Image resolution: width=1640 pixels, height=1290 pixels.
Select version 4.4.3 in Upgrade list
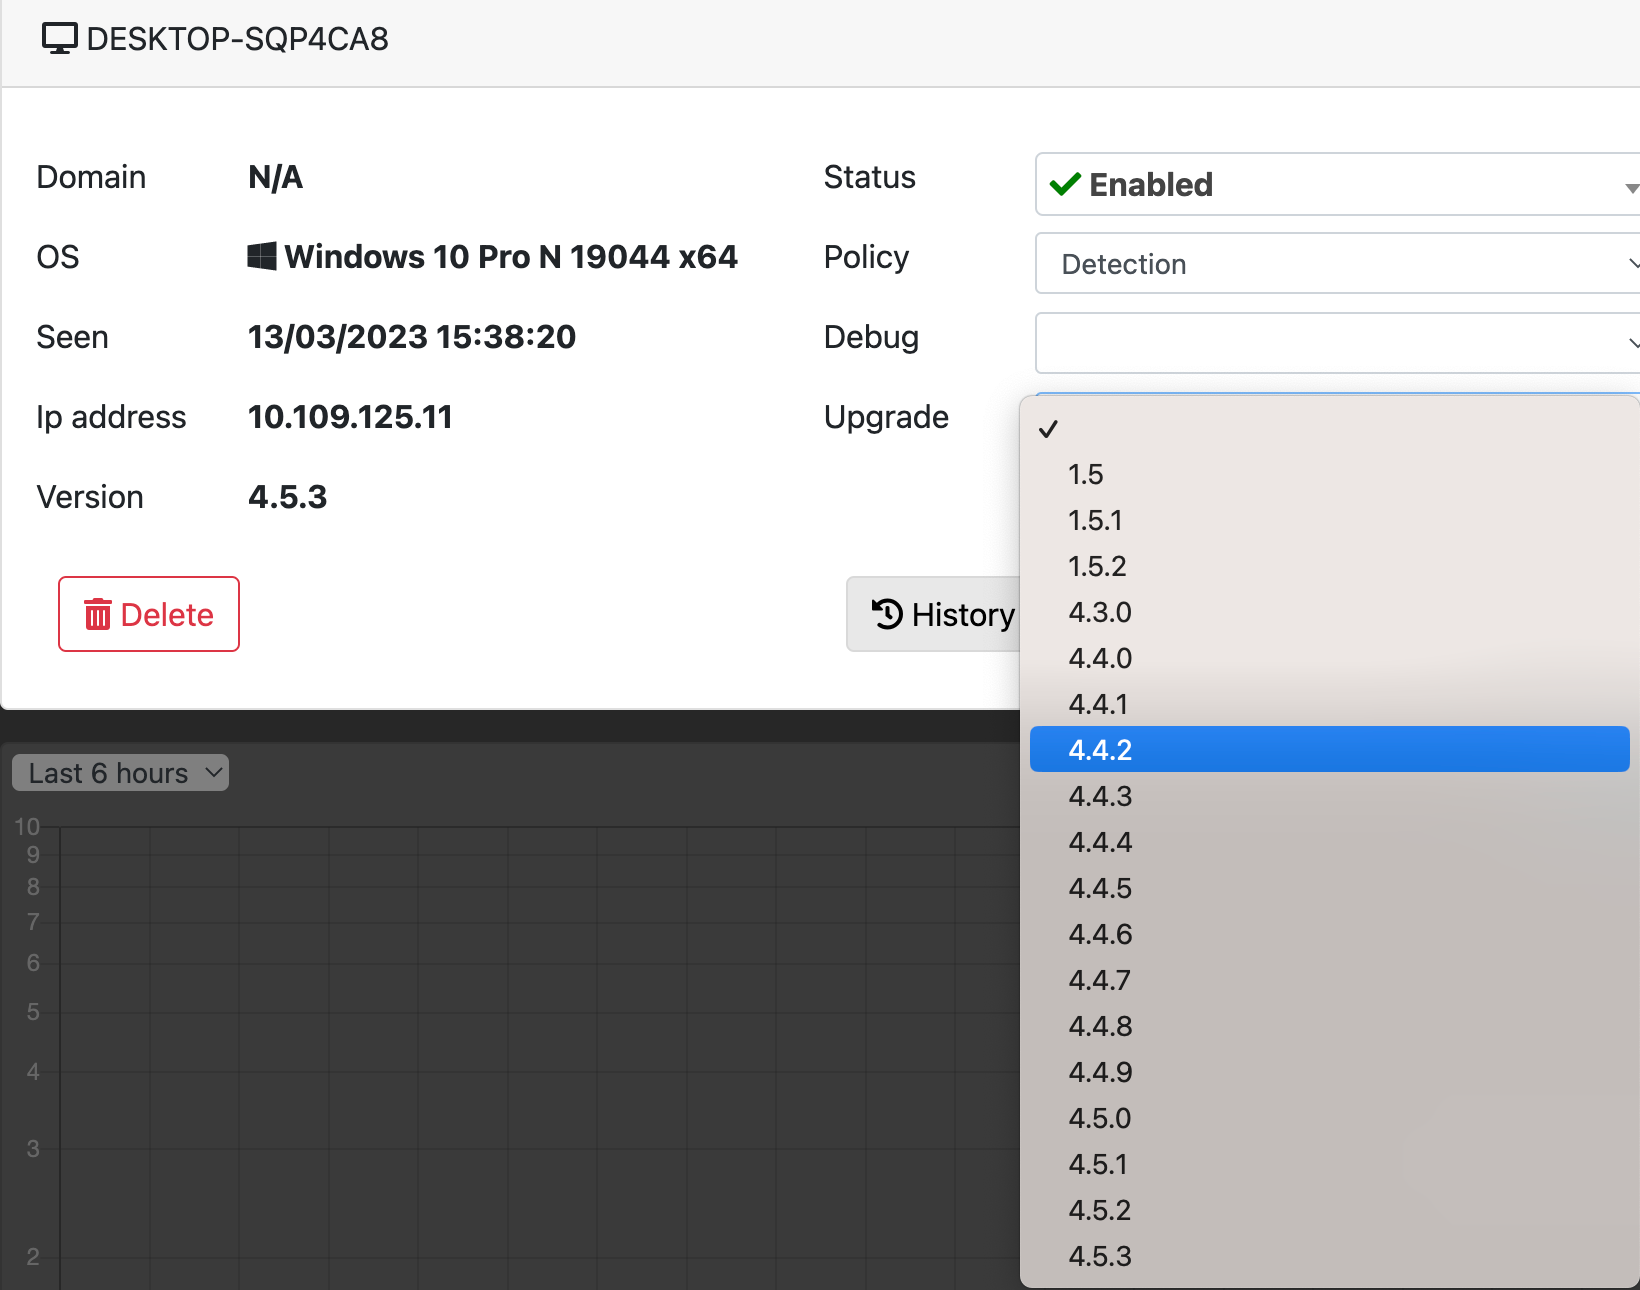pos(1330,796)
